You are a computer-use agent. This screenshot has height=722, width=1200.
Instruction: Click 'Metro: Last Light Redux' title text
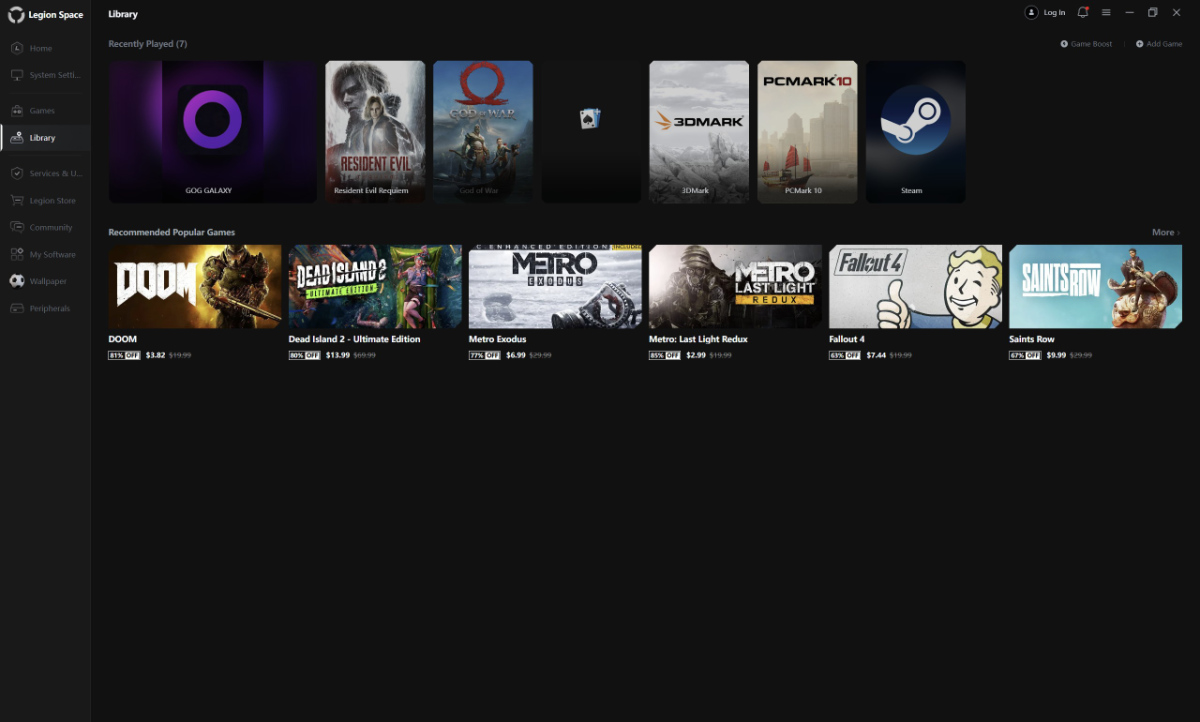click(x=698, y=339)
